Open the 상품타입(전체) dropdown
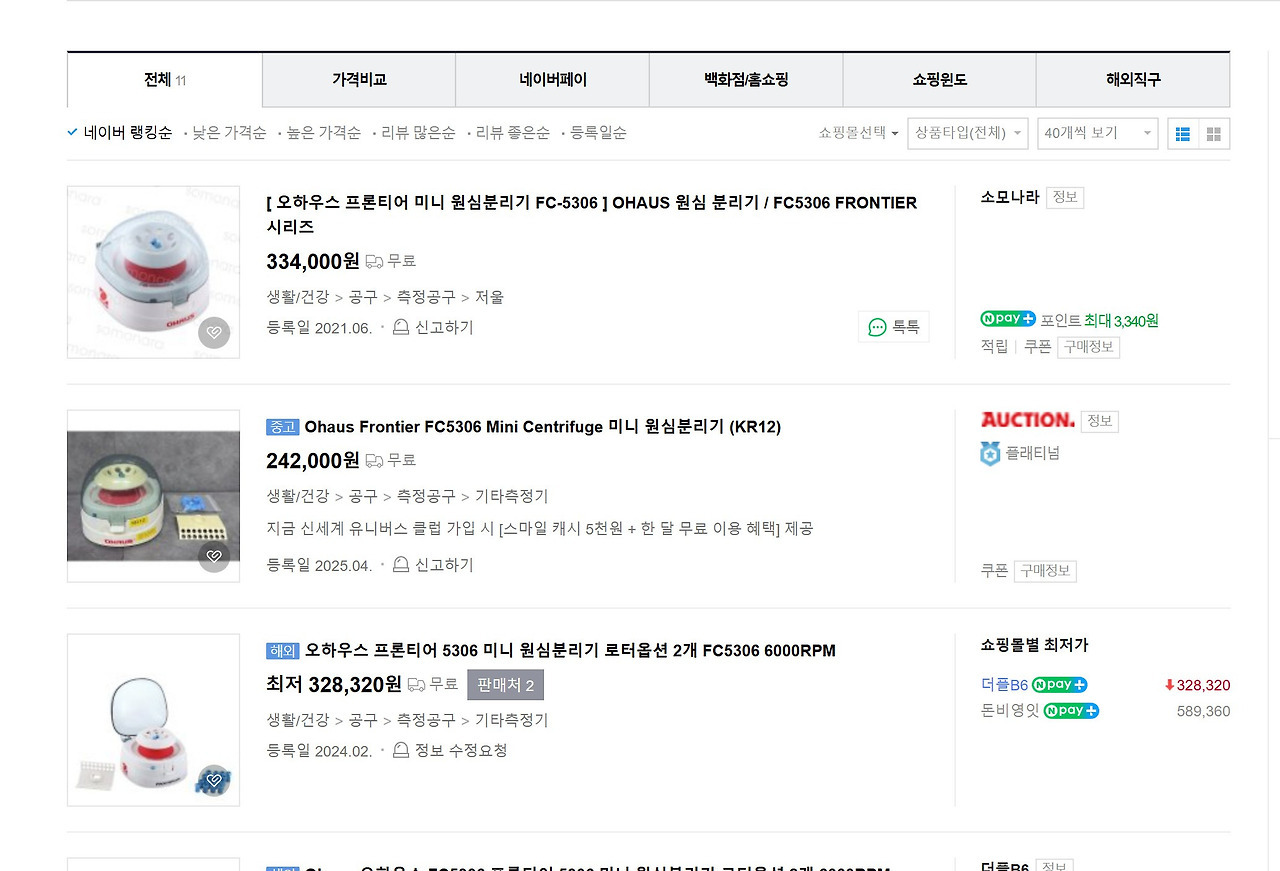Viewport: 1280px width, 871px height. coord(967,133)
